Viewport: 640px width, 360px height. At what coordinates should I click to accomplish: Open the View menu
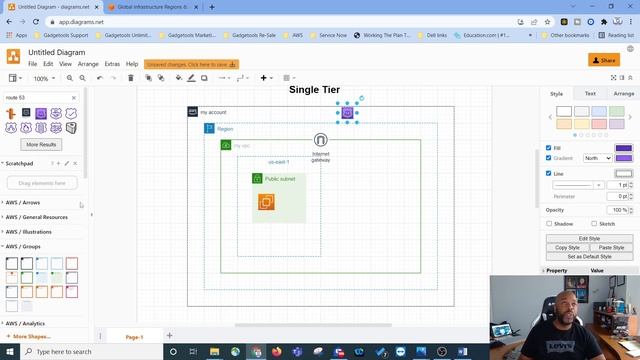pos(65,64)
